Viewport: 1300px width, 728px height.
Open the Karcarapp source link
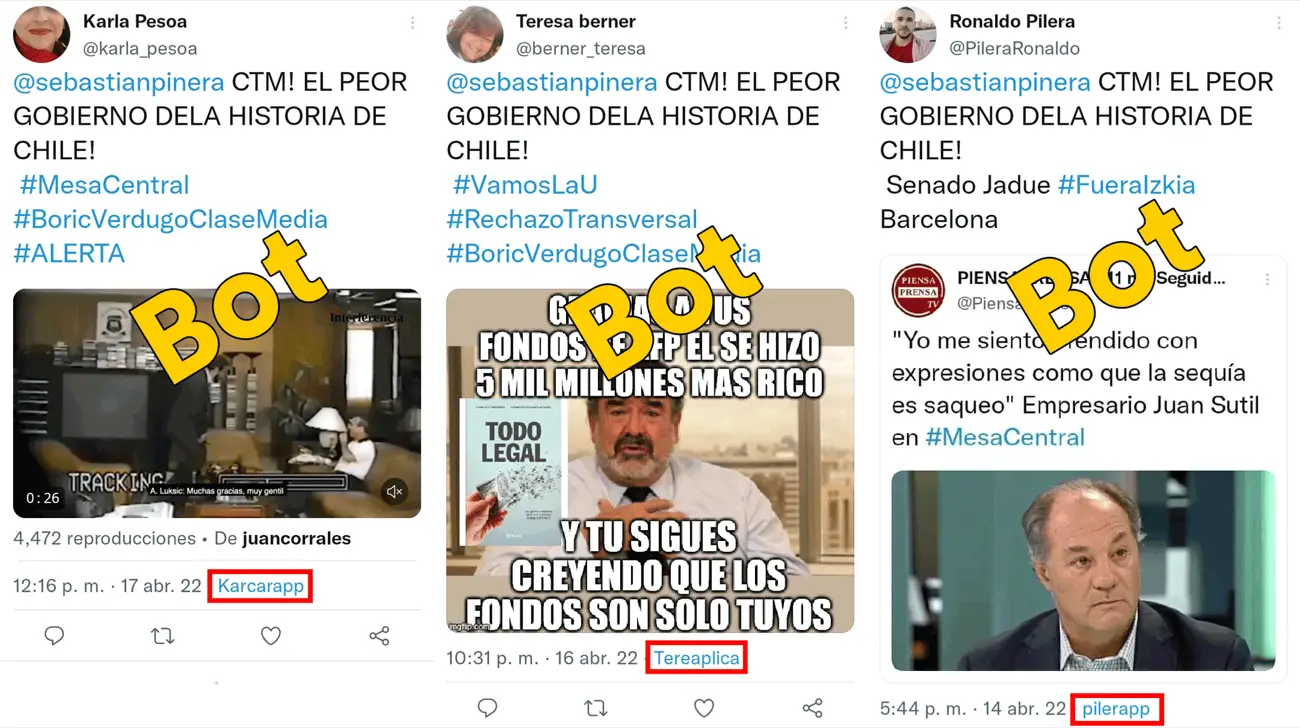pos(261,586)
